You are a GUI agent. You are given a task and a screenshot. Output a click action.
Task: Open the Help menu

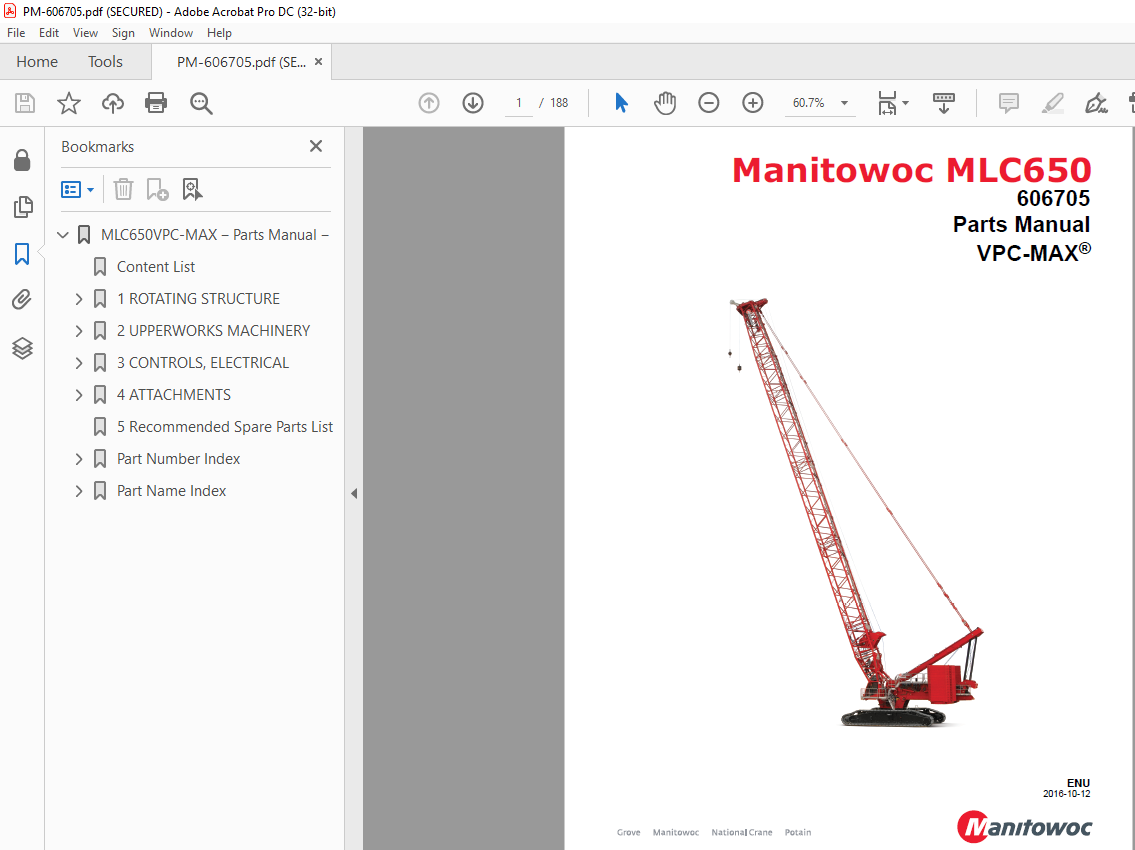click(x=219, y=33)
